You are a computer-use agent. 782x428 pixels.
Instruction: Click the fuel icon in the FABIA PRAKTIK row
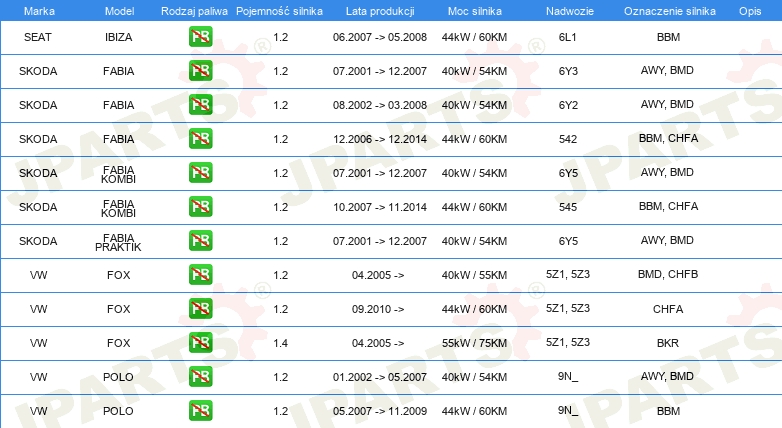(200, 240)
